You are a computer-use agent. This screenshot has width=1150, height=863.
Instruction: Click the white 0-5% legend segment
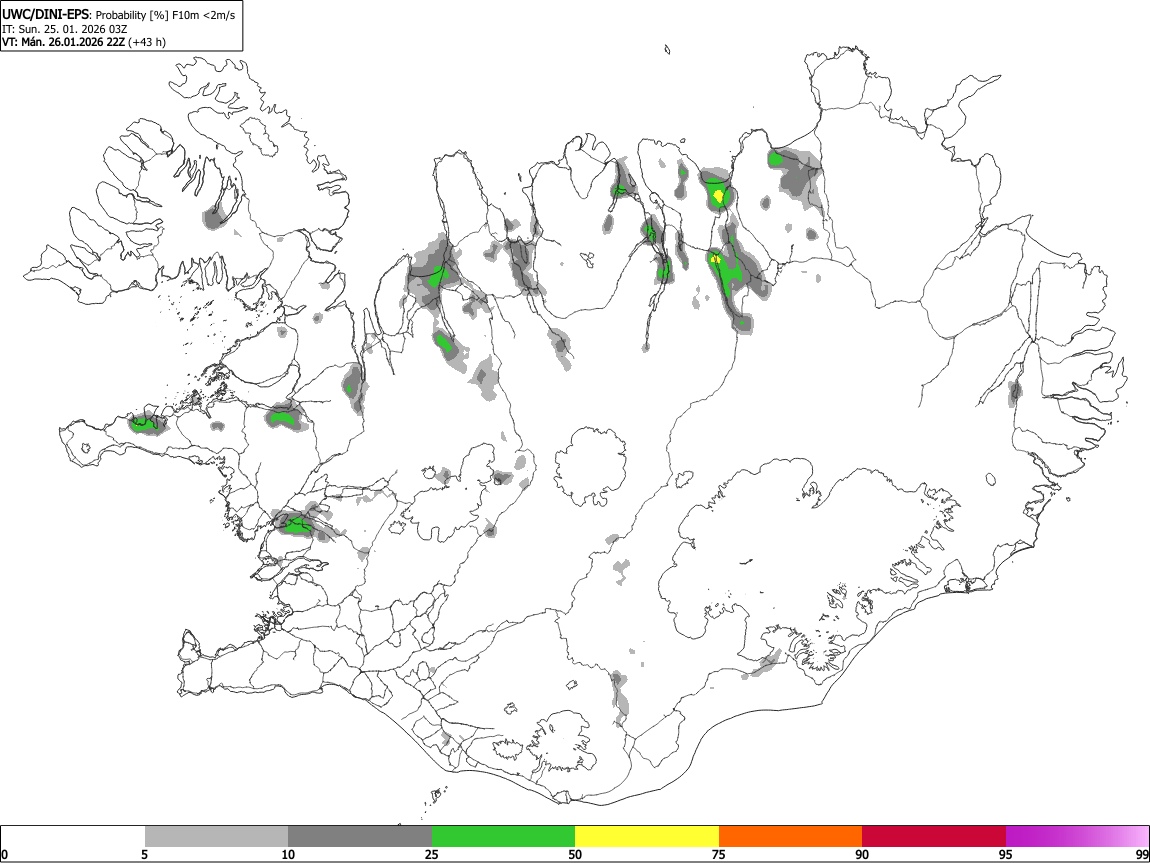[x=73, y=836]
